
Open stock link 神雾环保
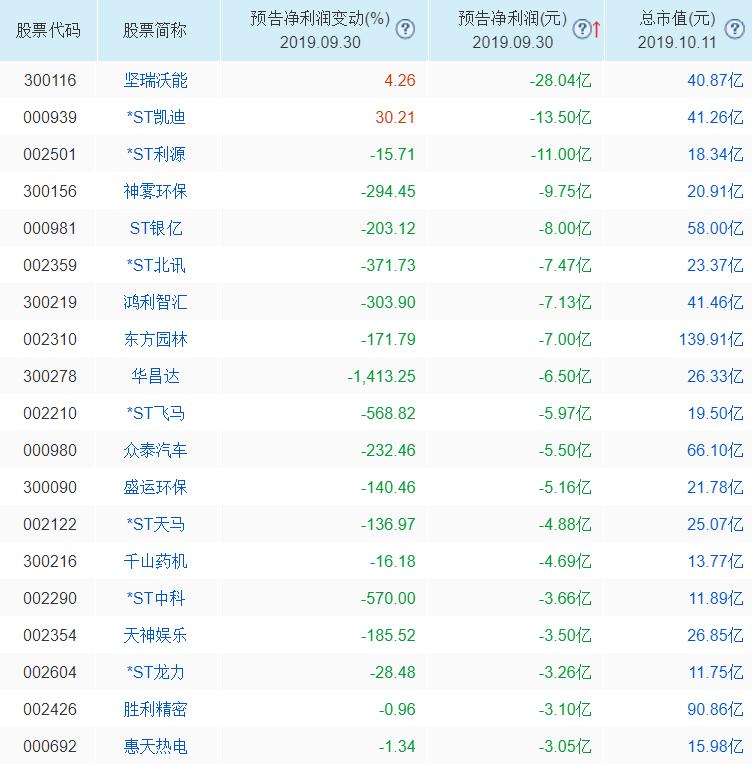point(155,191)
